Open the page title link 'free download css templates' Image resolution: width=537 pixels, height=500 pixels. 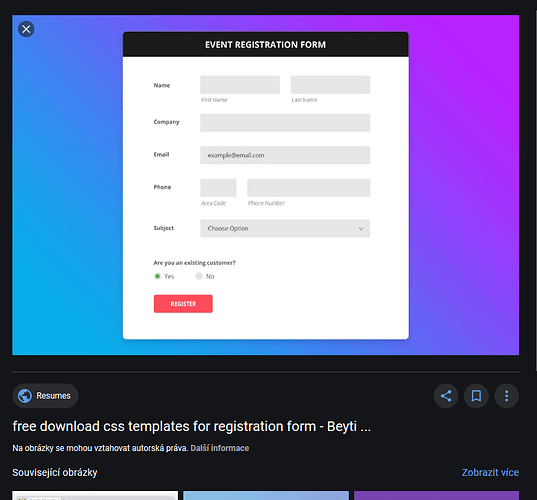pyautogui.click(x=191, y=426)
